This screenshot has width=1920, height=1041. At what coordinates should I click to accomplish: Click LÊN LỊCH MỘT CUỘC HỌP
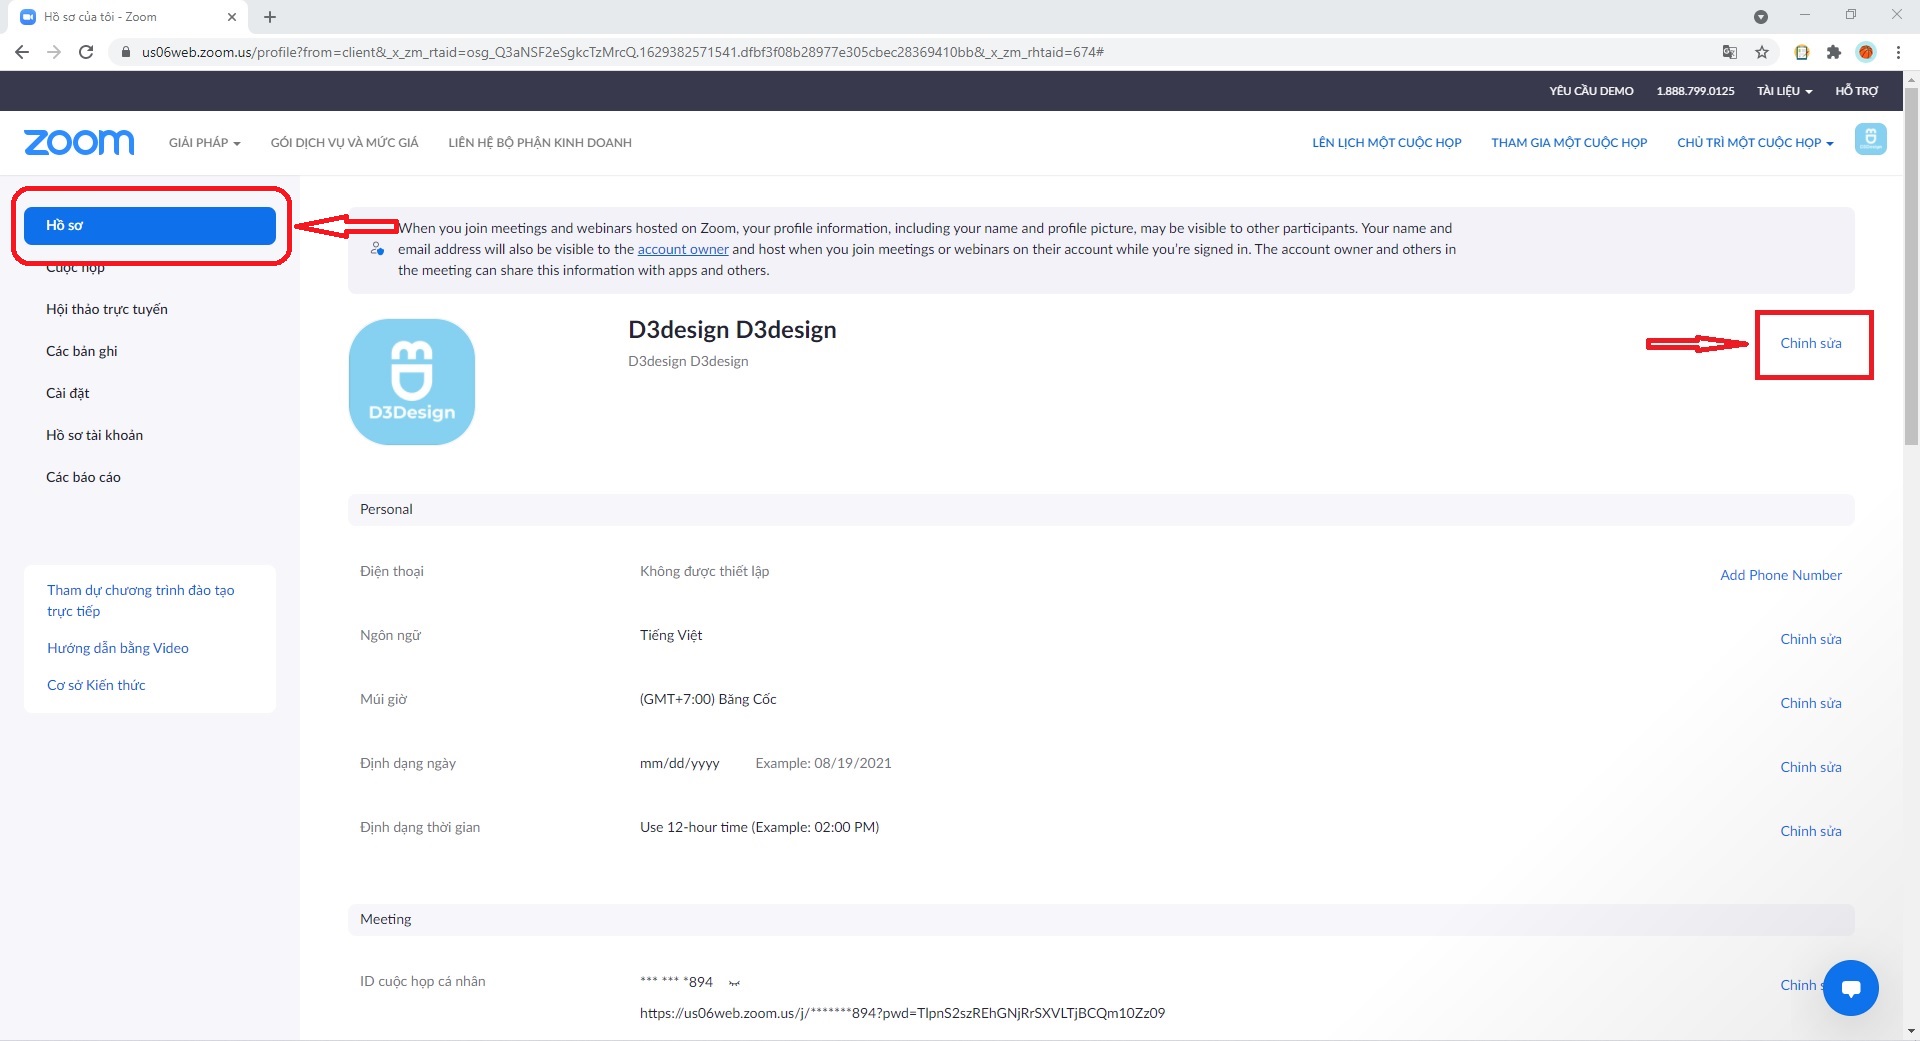coord(1387,143)
